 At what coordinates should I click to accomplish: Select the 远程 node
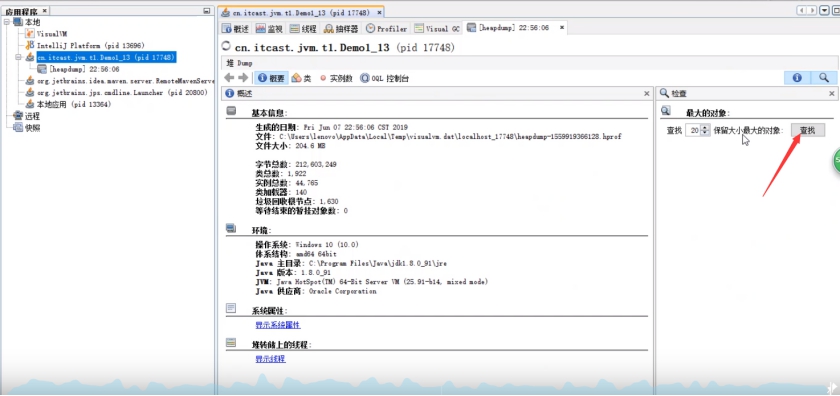point(32,116)
